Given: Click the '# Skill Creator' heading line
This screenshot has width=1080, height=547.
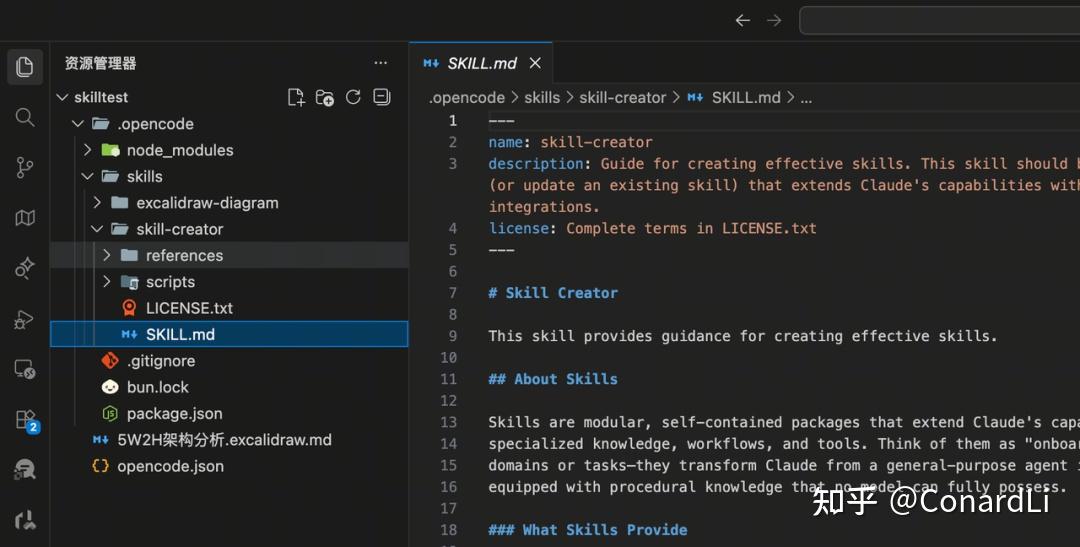Looking at the screenshot, I should (553, 293).
